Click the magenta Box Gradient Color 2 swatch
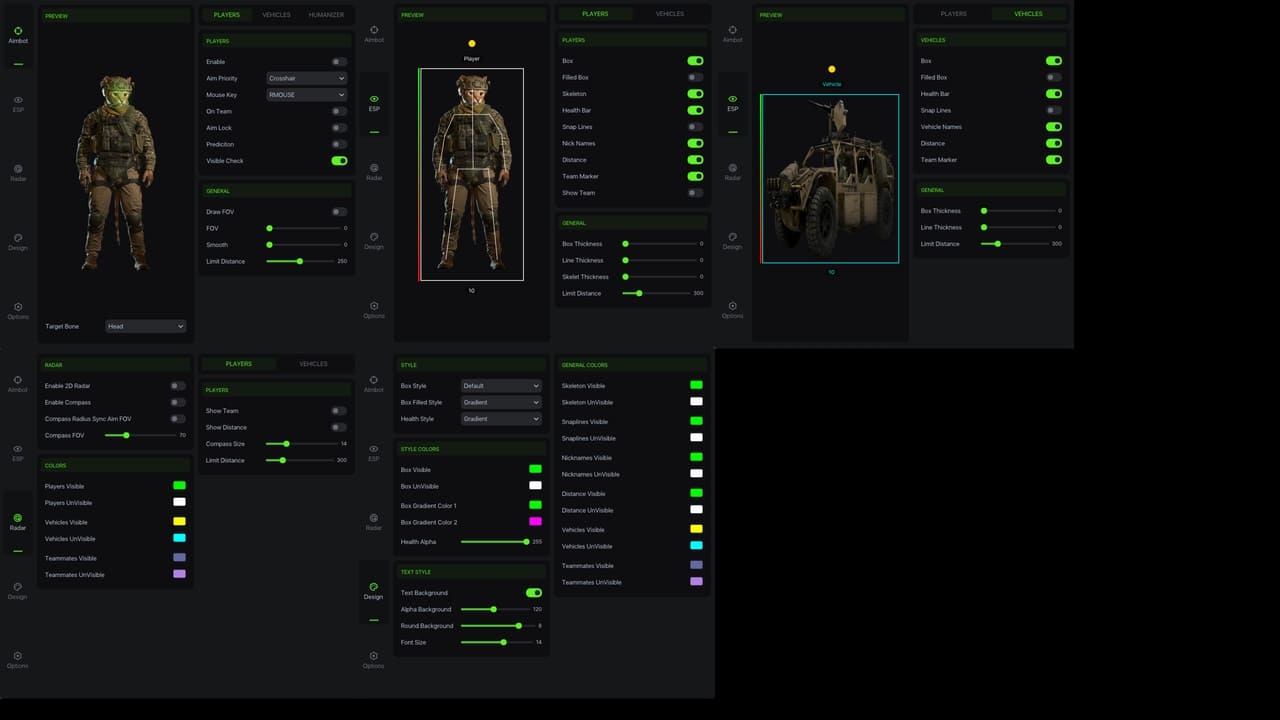This screenshot has height=720, width=1280. [535, 522]
